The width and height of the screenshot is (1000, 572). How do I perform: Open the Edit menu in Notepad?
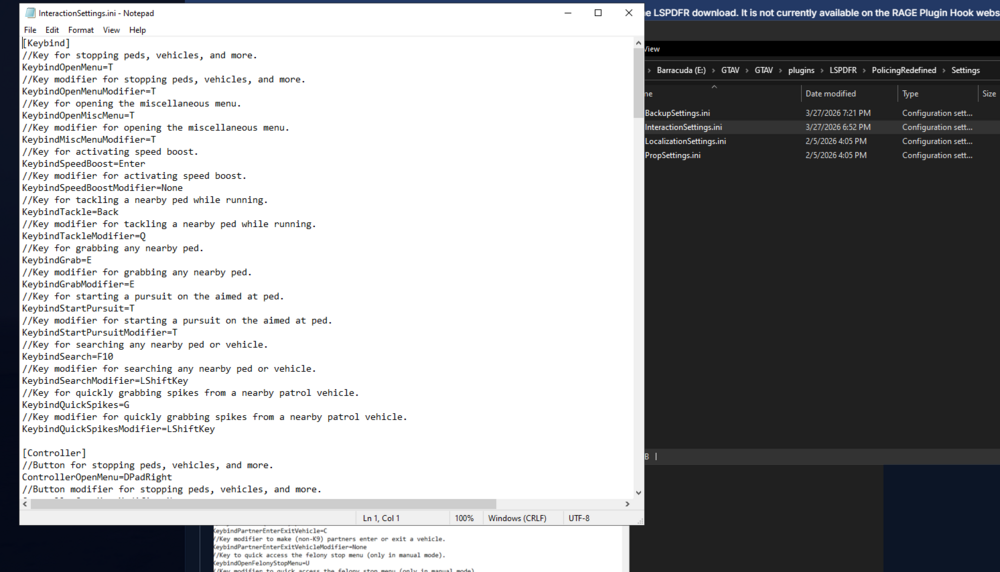[x=52, y=30]
